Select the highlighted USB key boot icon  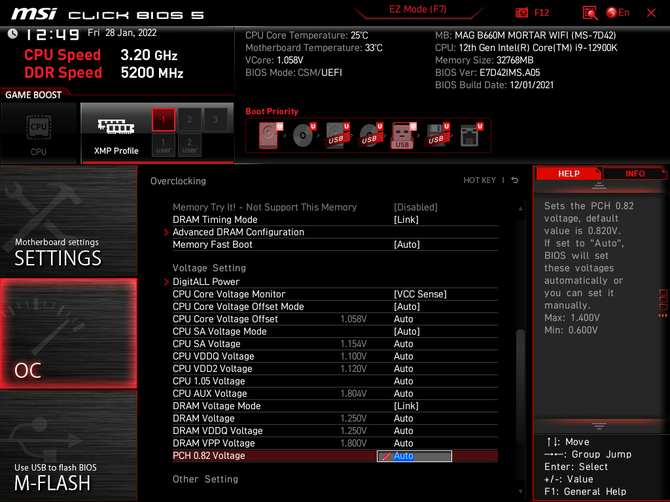point(403,135)
